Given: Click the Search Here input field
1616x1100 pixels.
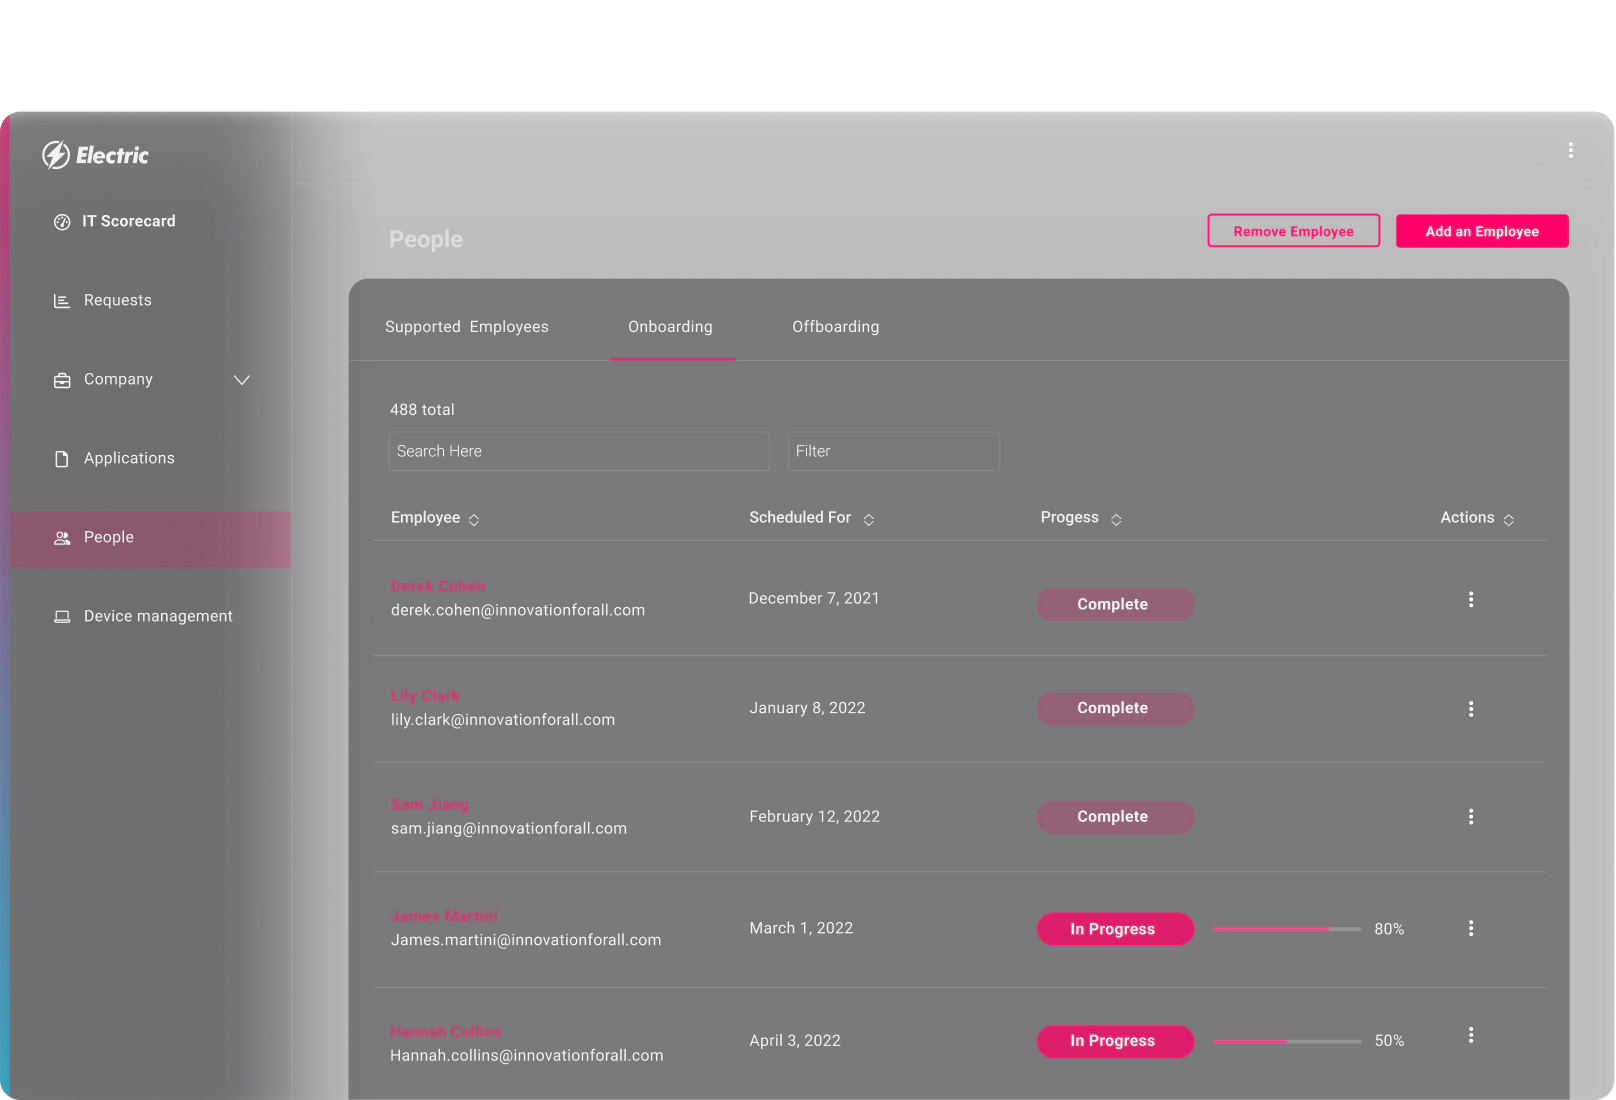Looking at the screenshot, I should (x=579, y=451).
